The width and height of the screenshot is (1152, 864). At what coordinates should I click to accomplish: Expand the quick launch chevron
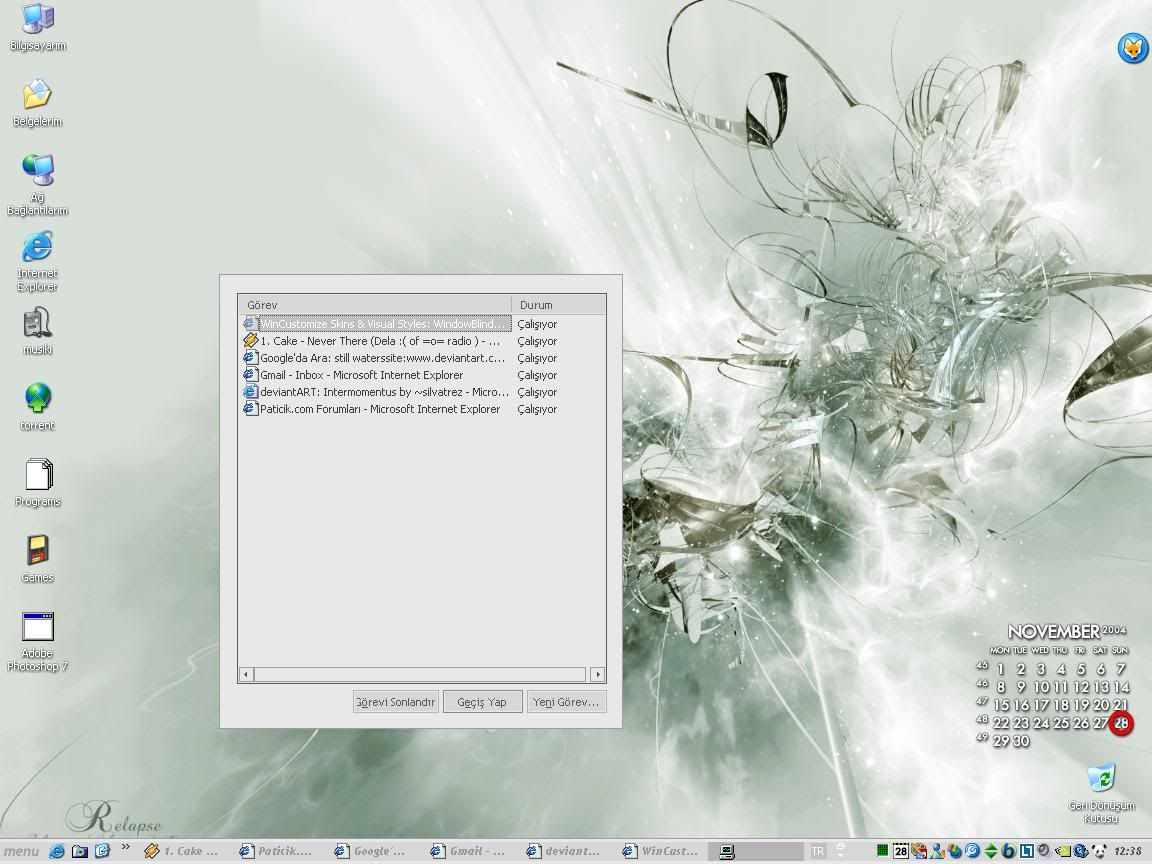[x=125, y=848]
